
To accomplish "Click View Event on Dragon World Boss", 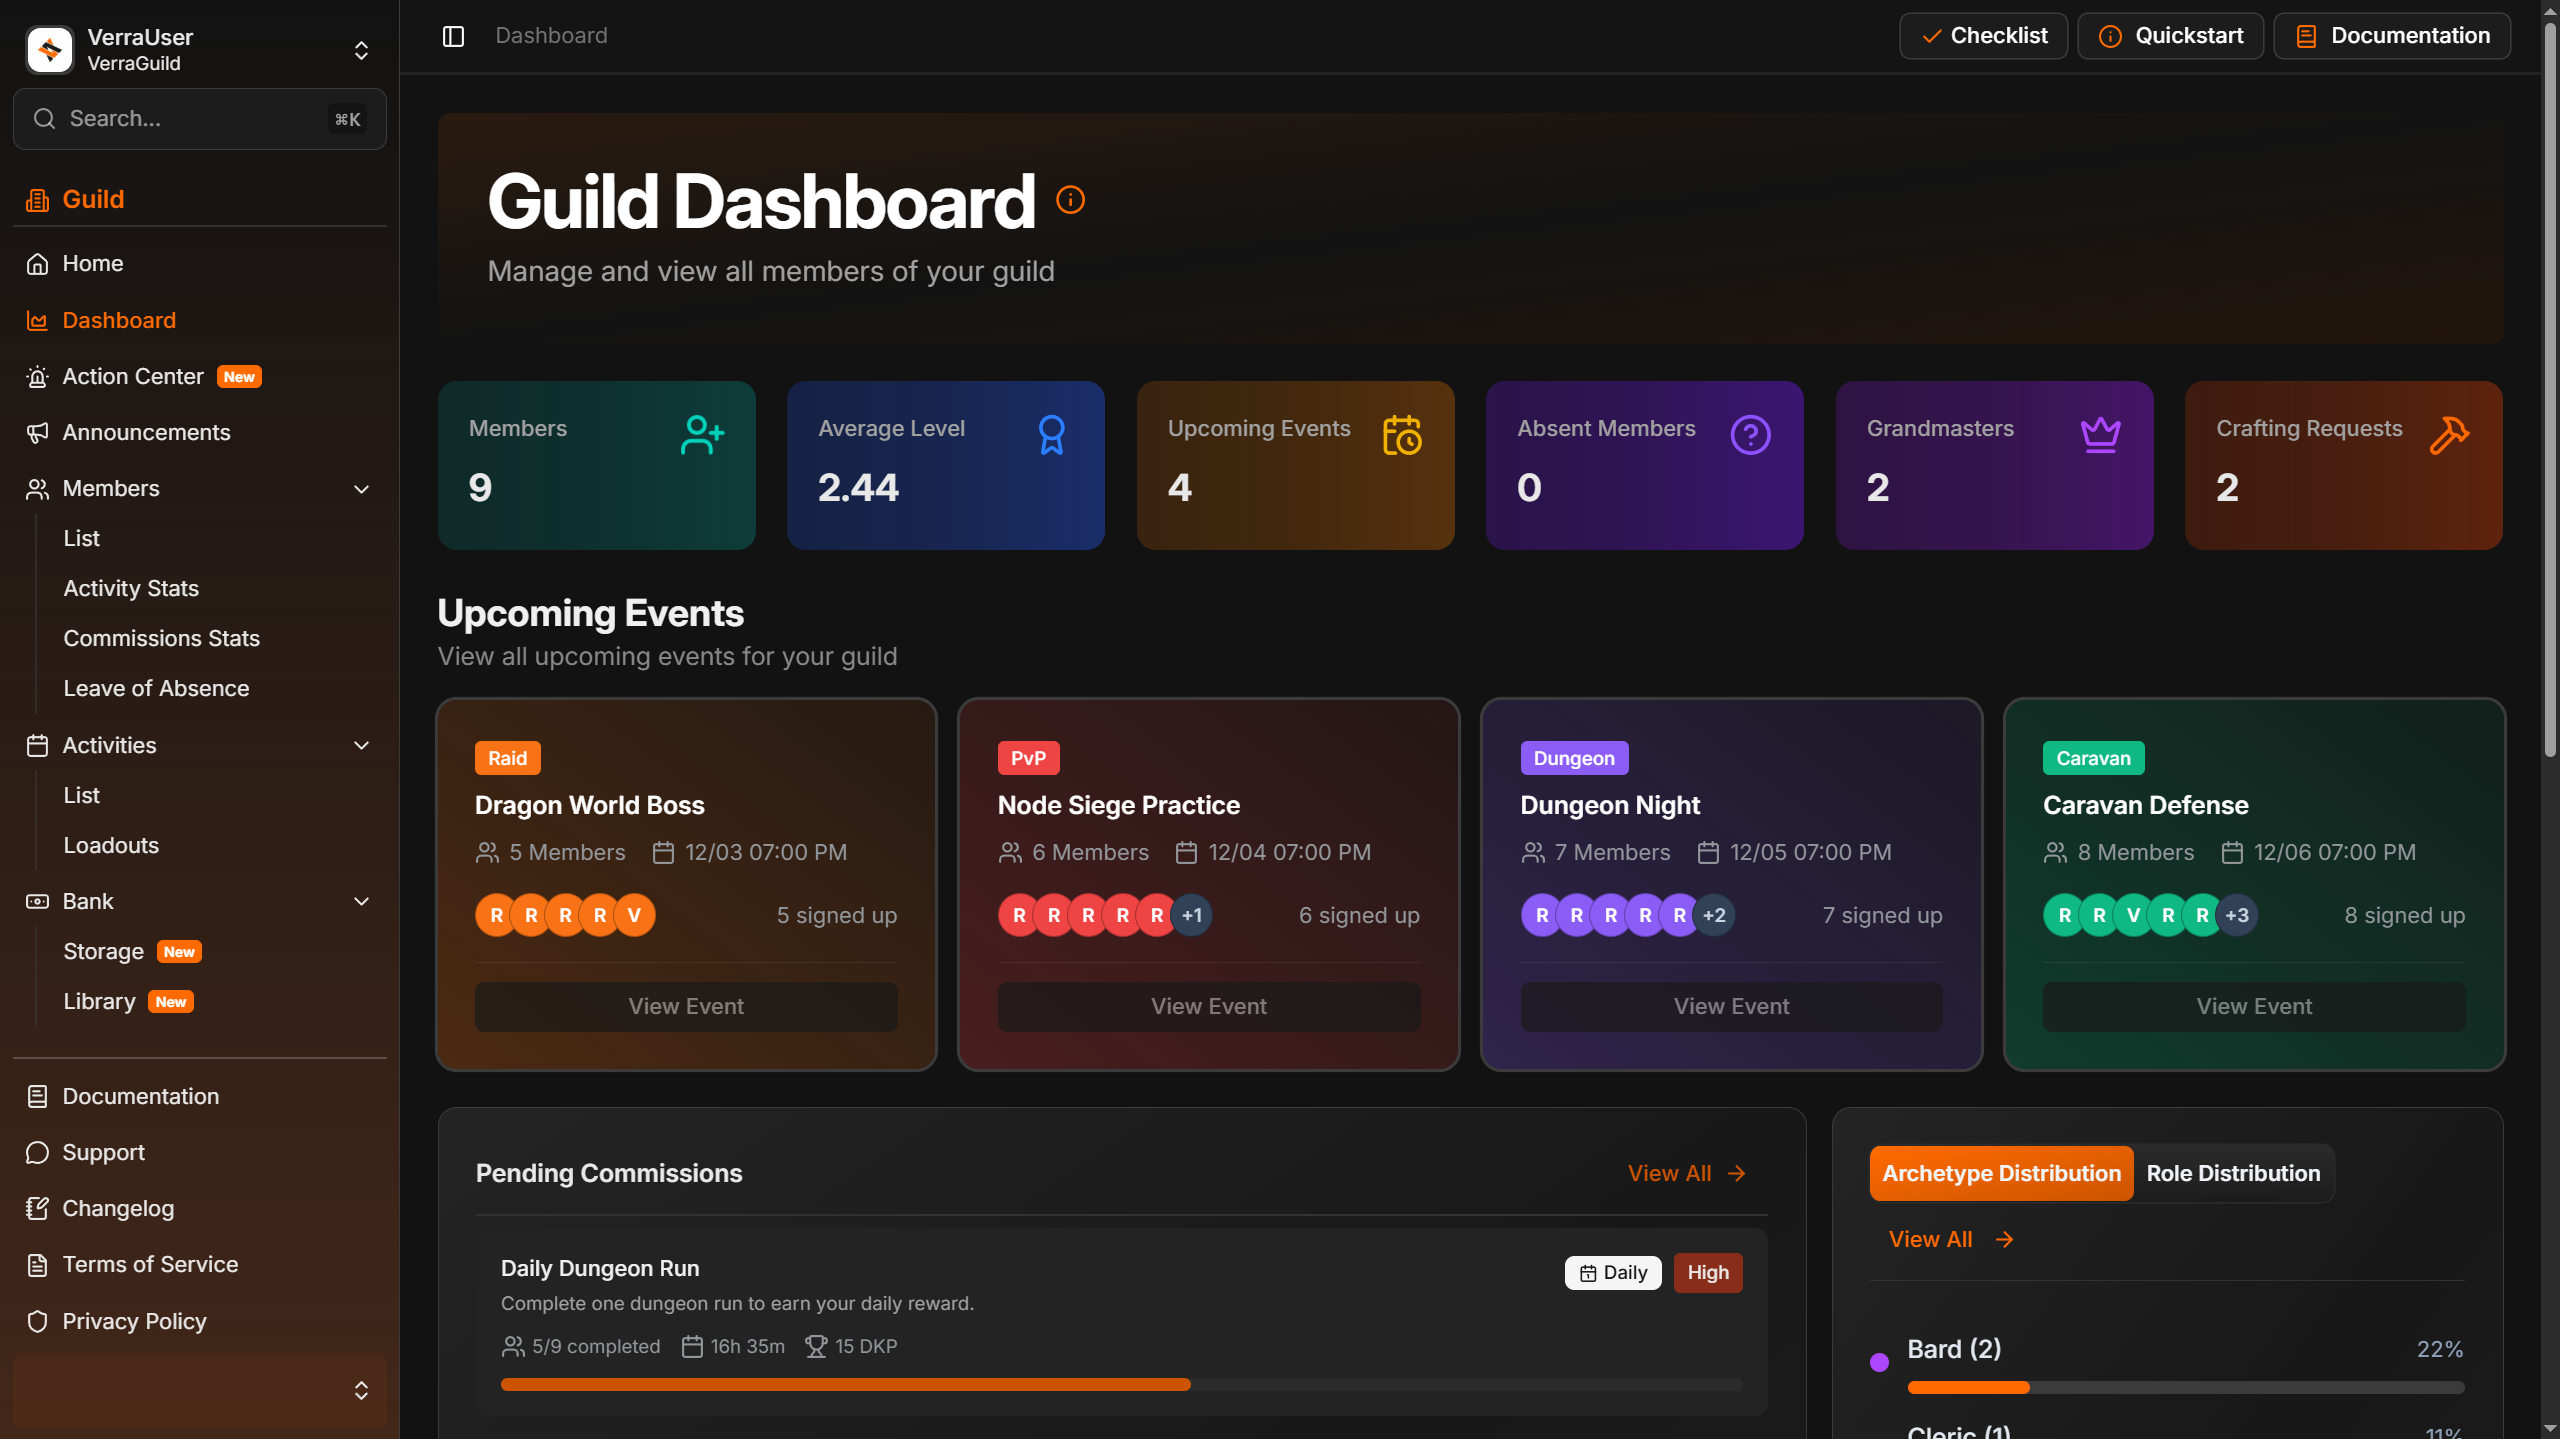I will [x=685, y=1006].
